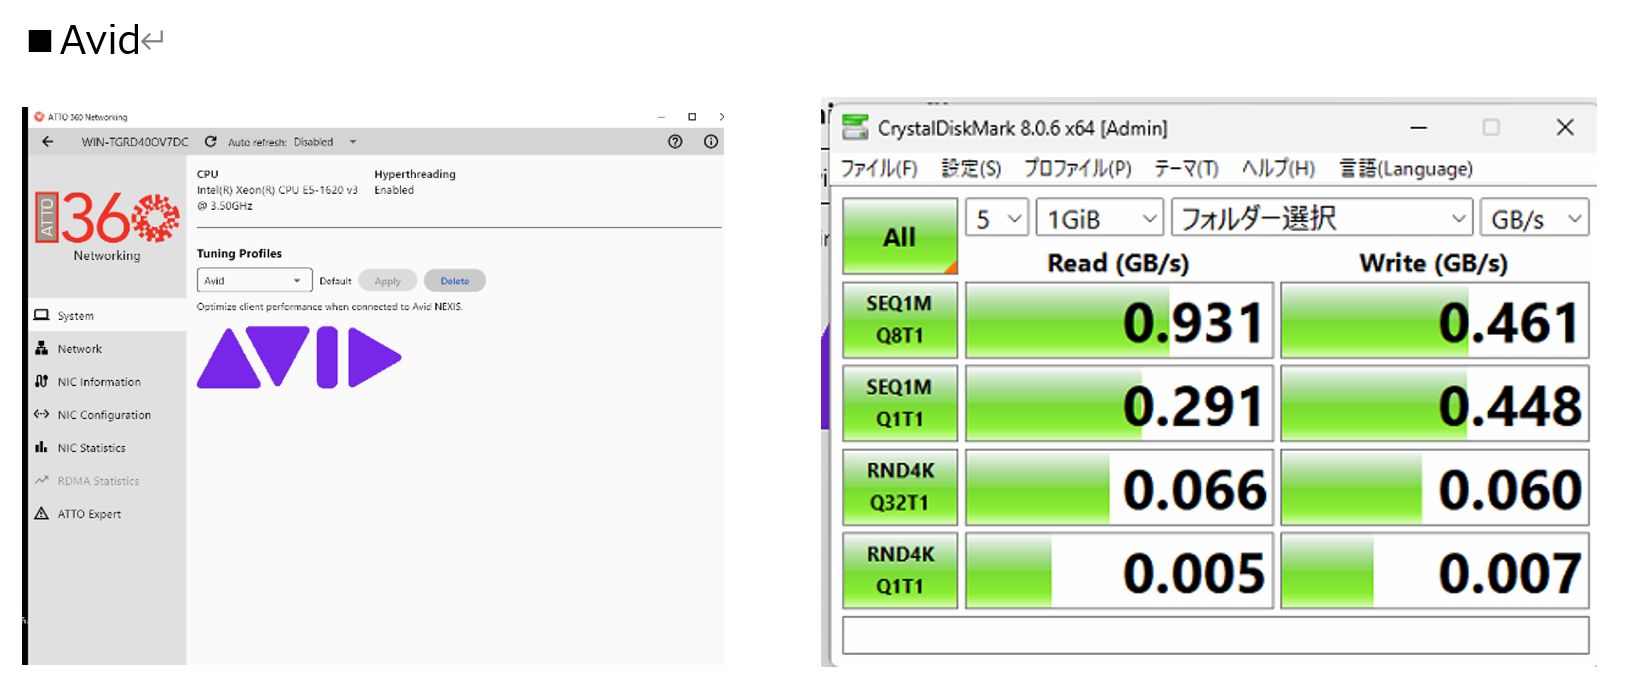The width and height of the screenshot is (1638, 682).
Task: Run the RND4K Q32T1 test
Action: (900, 487)
